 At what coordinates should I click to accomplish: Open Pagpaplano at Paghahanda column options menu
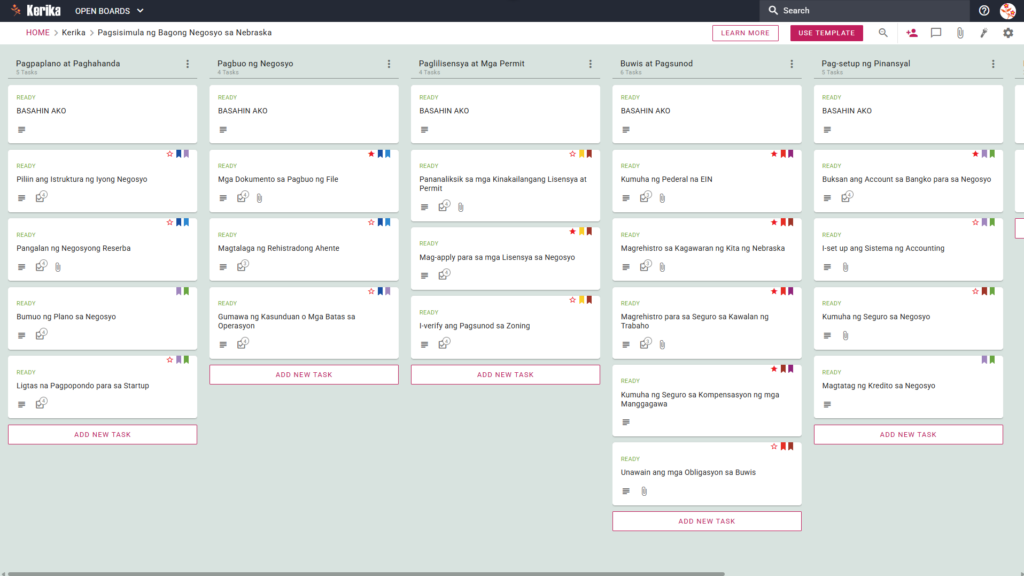(x=187, y=64)
